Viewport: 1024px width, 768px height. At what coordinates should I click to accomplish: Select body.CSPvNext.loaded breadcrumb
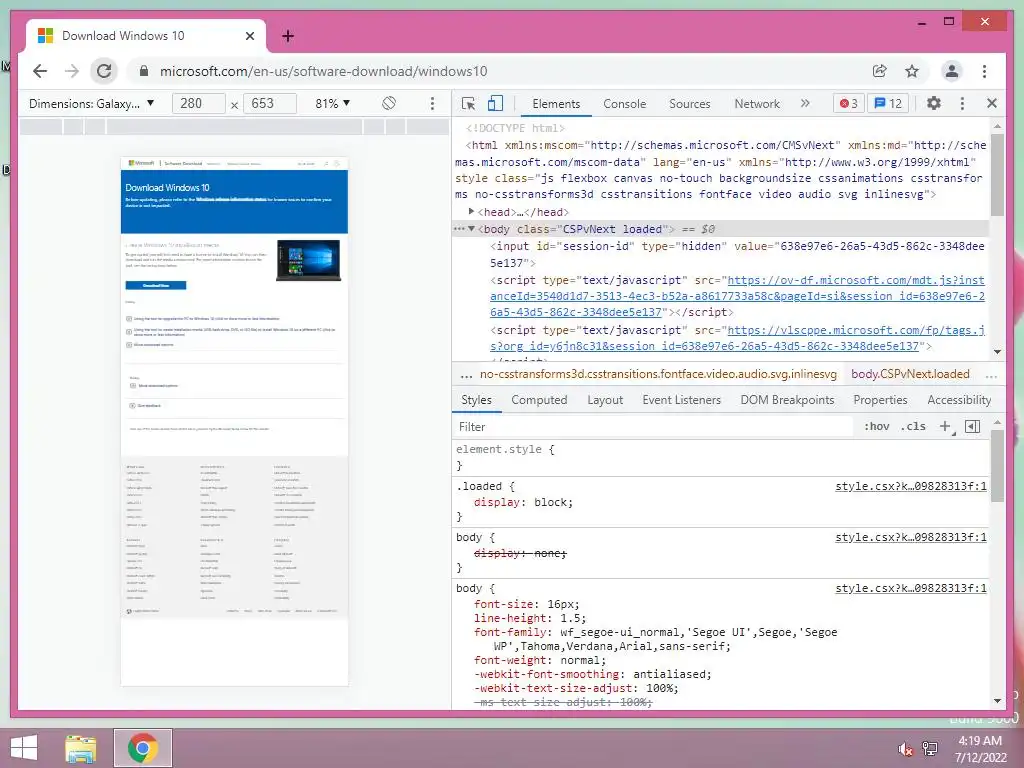click(x=910, y=374)
